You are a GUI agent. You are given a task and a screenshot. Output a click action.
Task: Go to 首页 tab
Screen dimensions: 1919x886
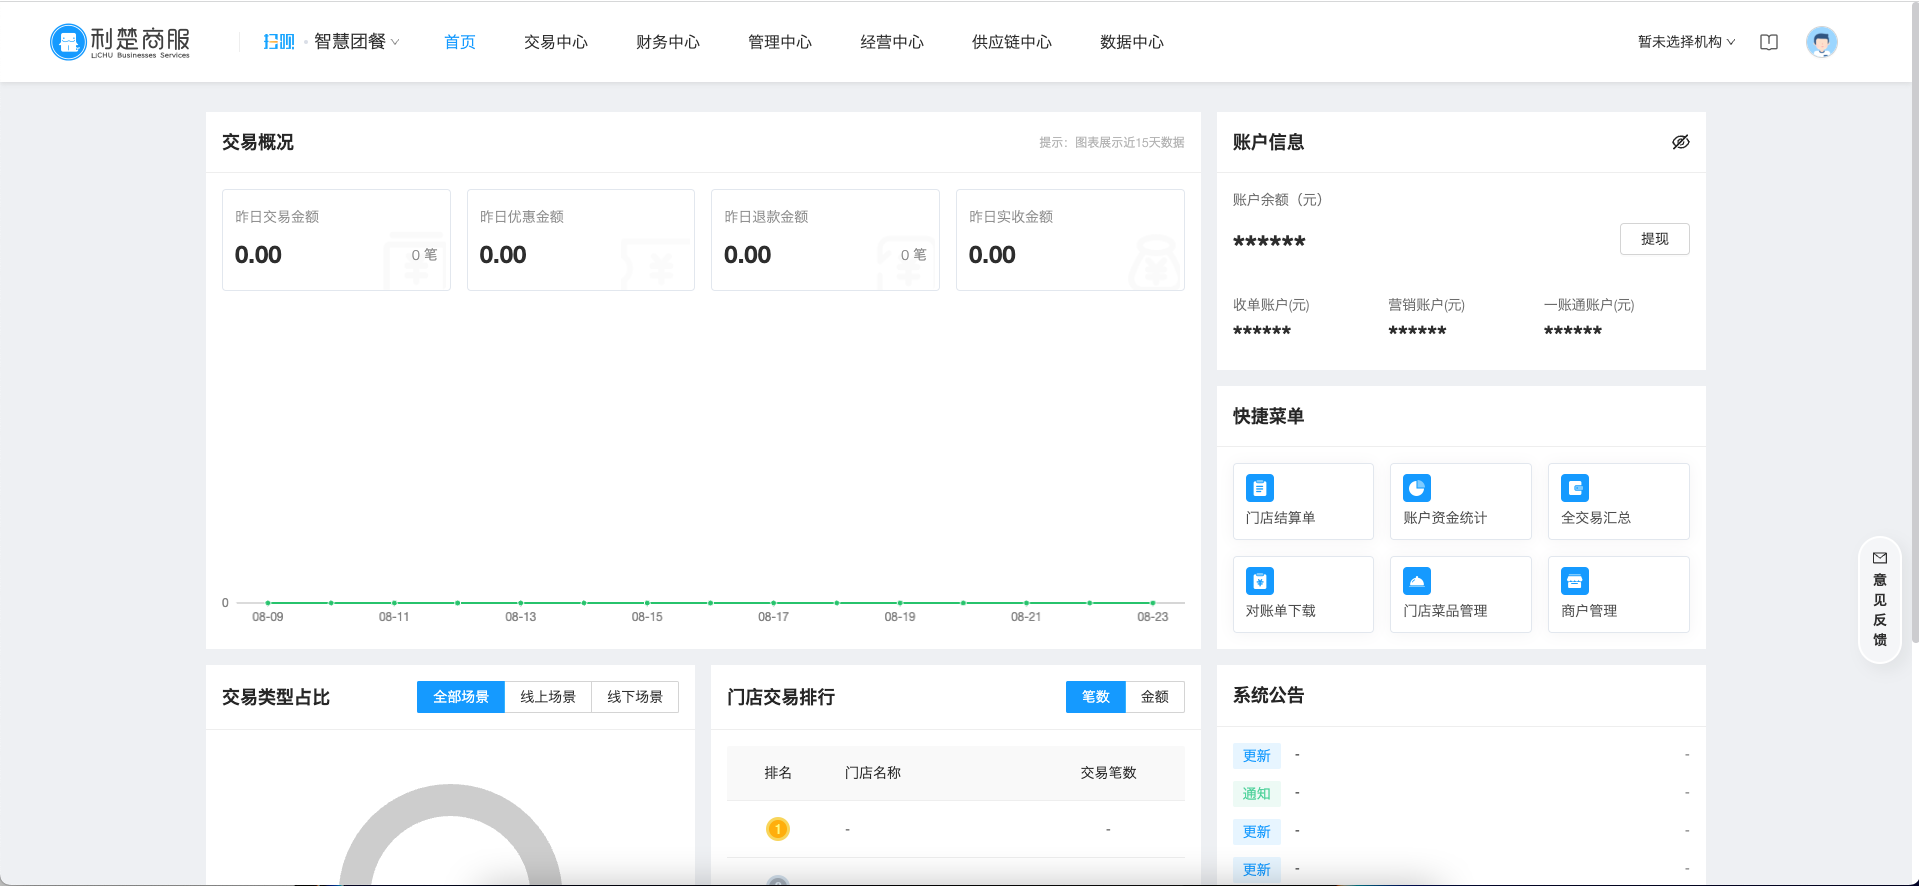point(460,42)
